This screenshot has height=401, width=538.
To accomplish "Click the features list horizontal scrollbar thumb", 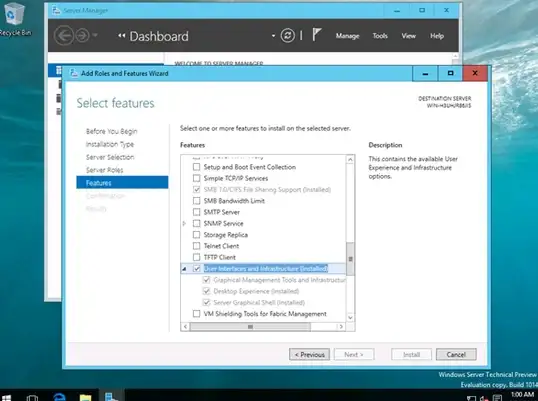I will 250,327.
